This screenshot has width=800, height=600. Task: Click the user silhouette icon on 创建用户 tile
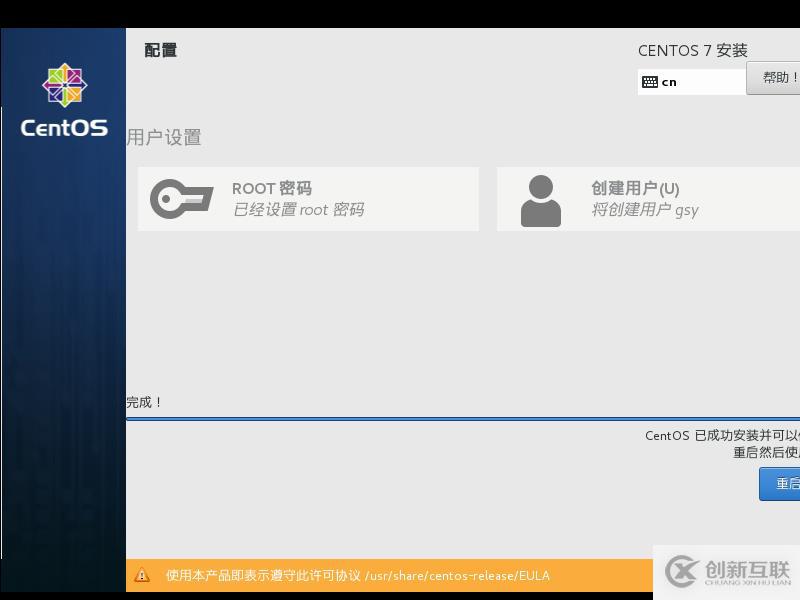click(x=540, y=198)
